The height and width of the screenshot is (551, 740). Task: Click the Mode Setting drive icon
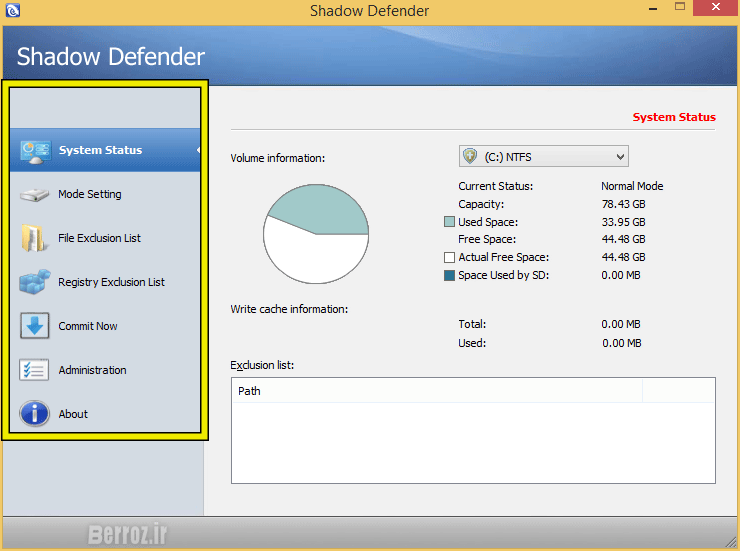[34, 195]
